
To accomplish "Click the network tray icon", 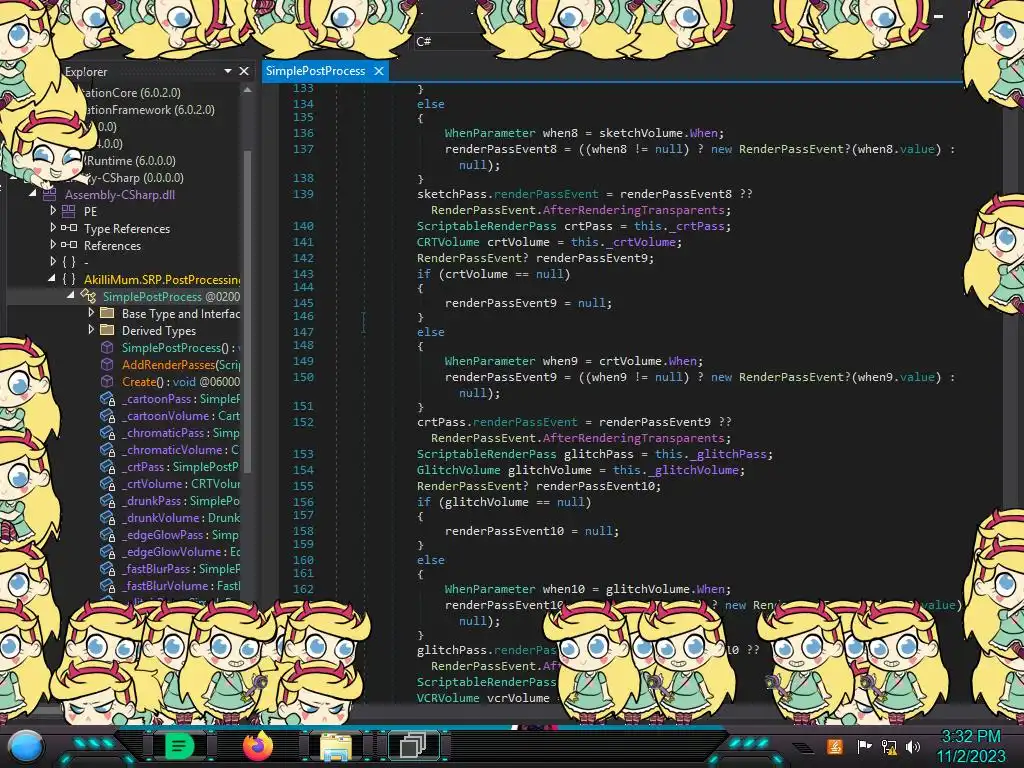I will [889, 746].
